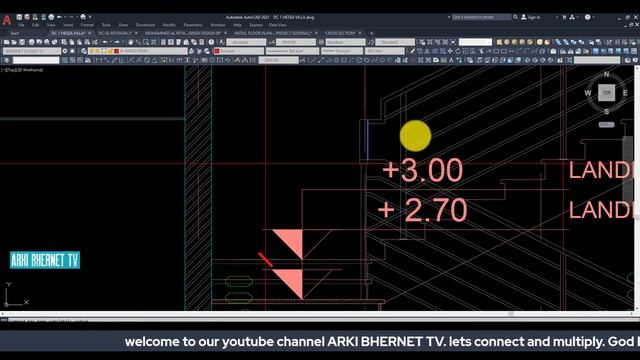Click the Redo arrow in Standard toolbar
This screenshot has width=640, height=360.
pos(117,42)
